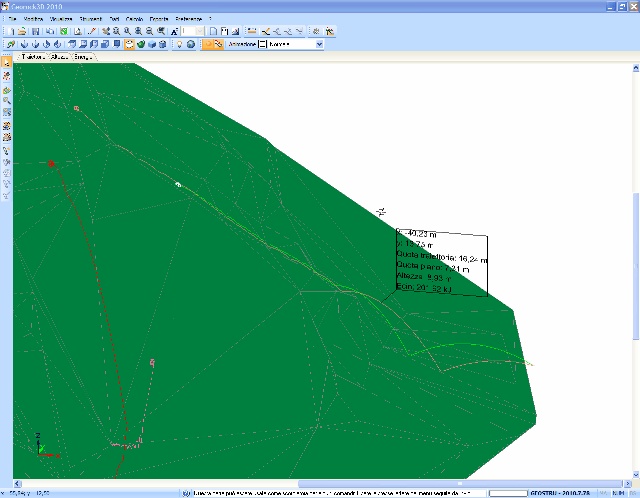
Task: Switch to the Energie tab
Action: (83, 57)
